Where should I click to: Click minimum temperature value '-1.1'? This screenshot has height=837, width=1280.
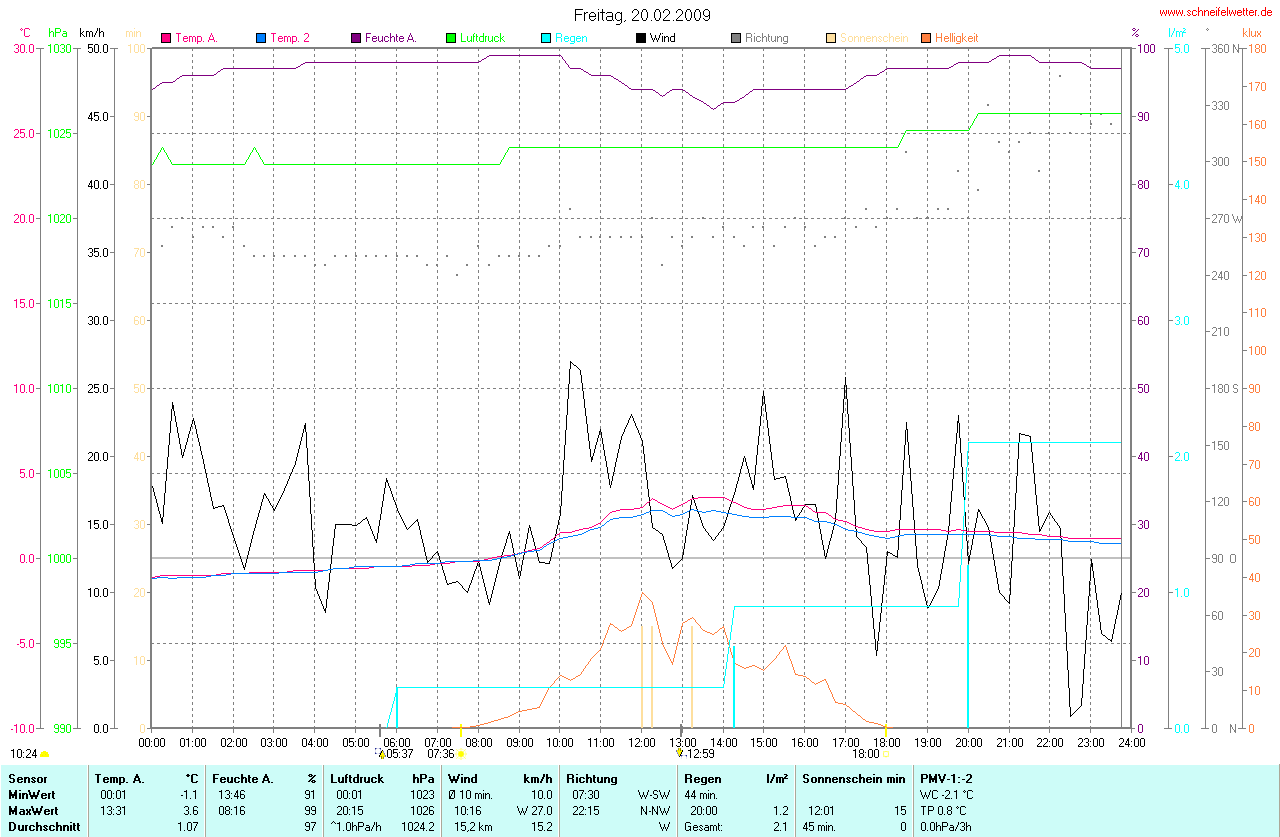click(x=190, y=794)
